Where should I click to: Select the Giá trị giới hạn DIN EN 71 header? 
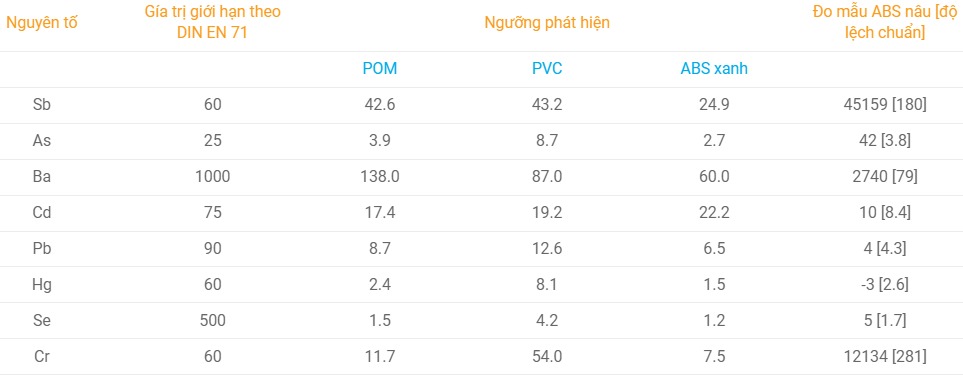click(212, 23)
